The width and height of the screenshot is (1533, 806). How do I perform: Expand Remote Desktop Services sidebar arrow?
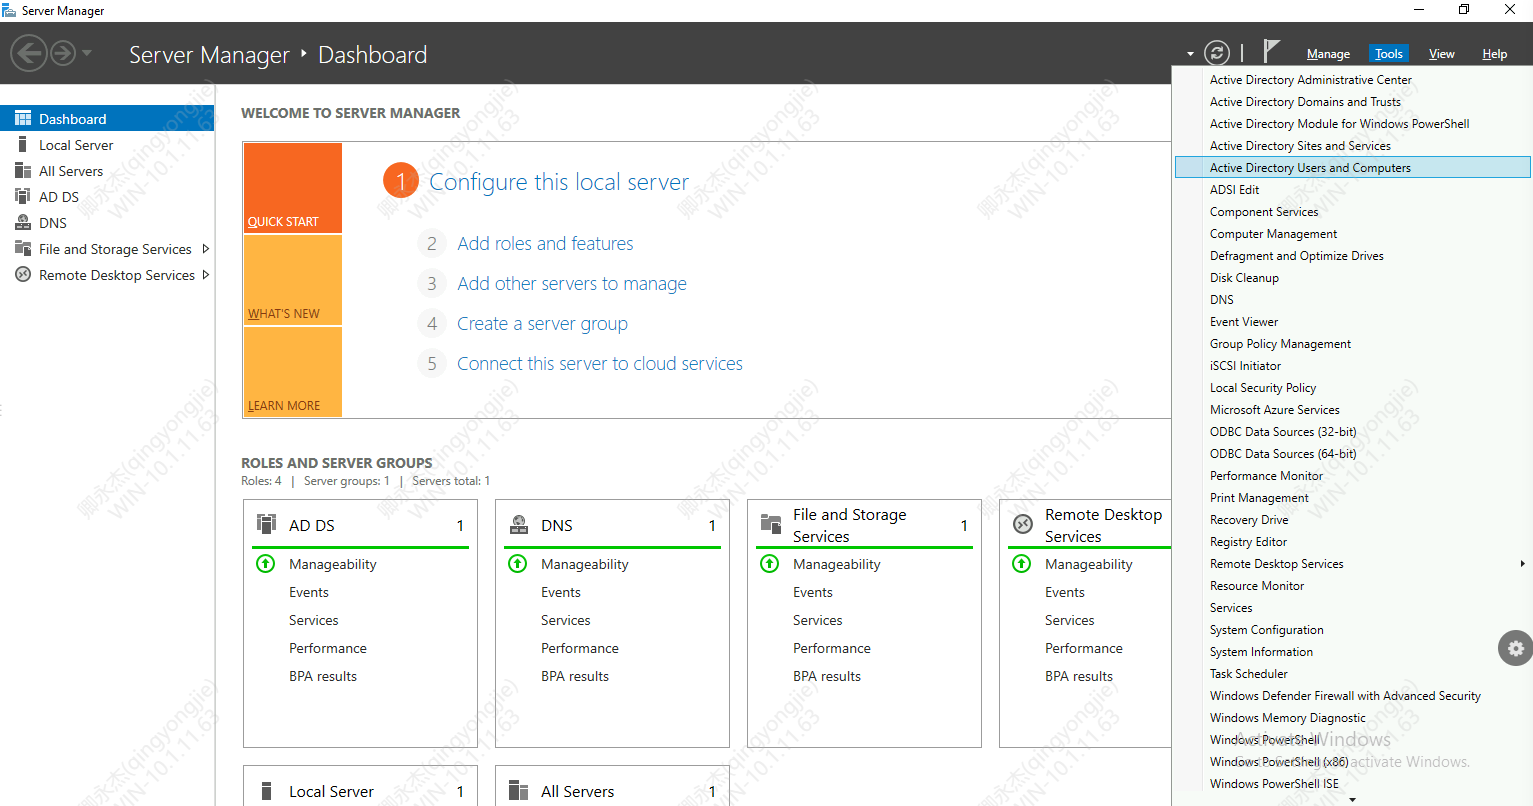tap(206, 274)
